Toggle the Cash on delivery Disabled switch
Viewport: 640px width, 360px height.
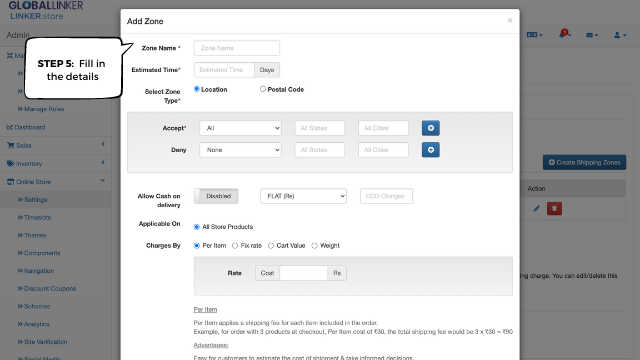click(216, 196)
